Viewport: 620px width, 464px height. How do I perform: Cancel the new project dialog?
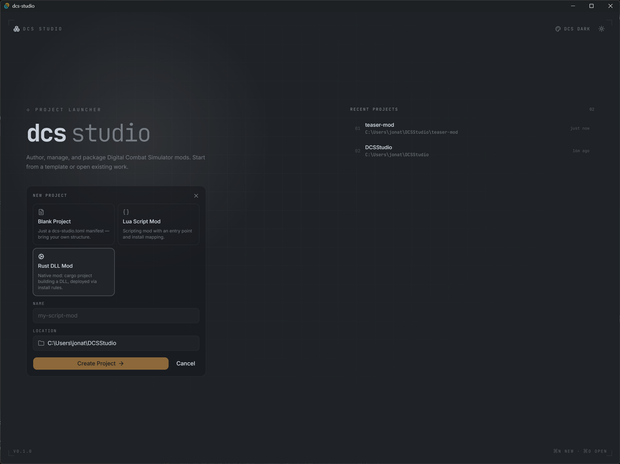(185, 364)
